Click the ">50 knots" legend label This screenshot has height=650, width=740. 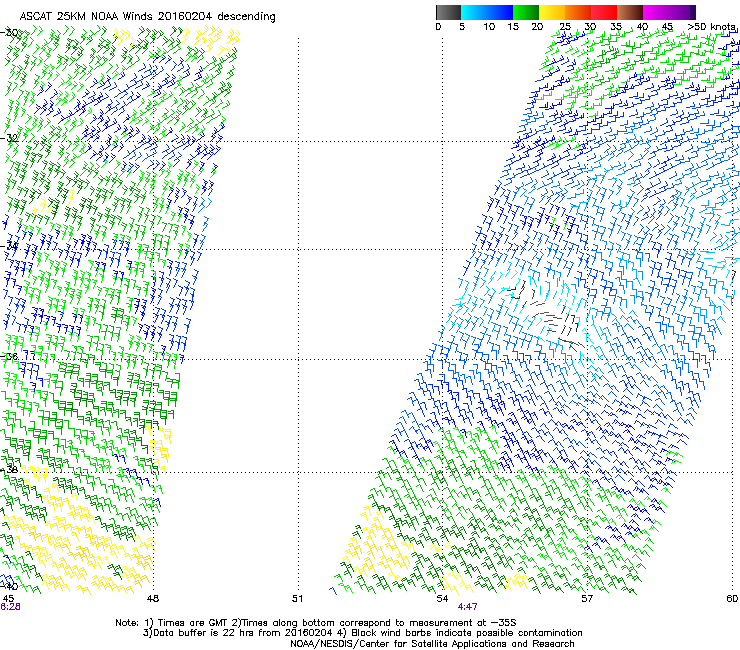point(711,26)
